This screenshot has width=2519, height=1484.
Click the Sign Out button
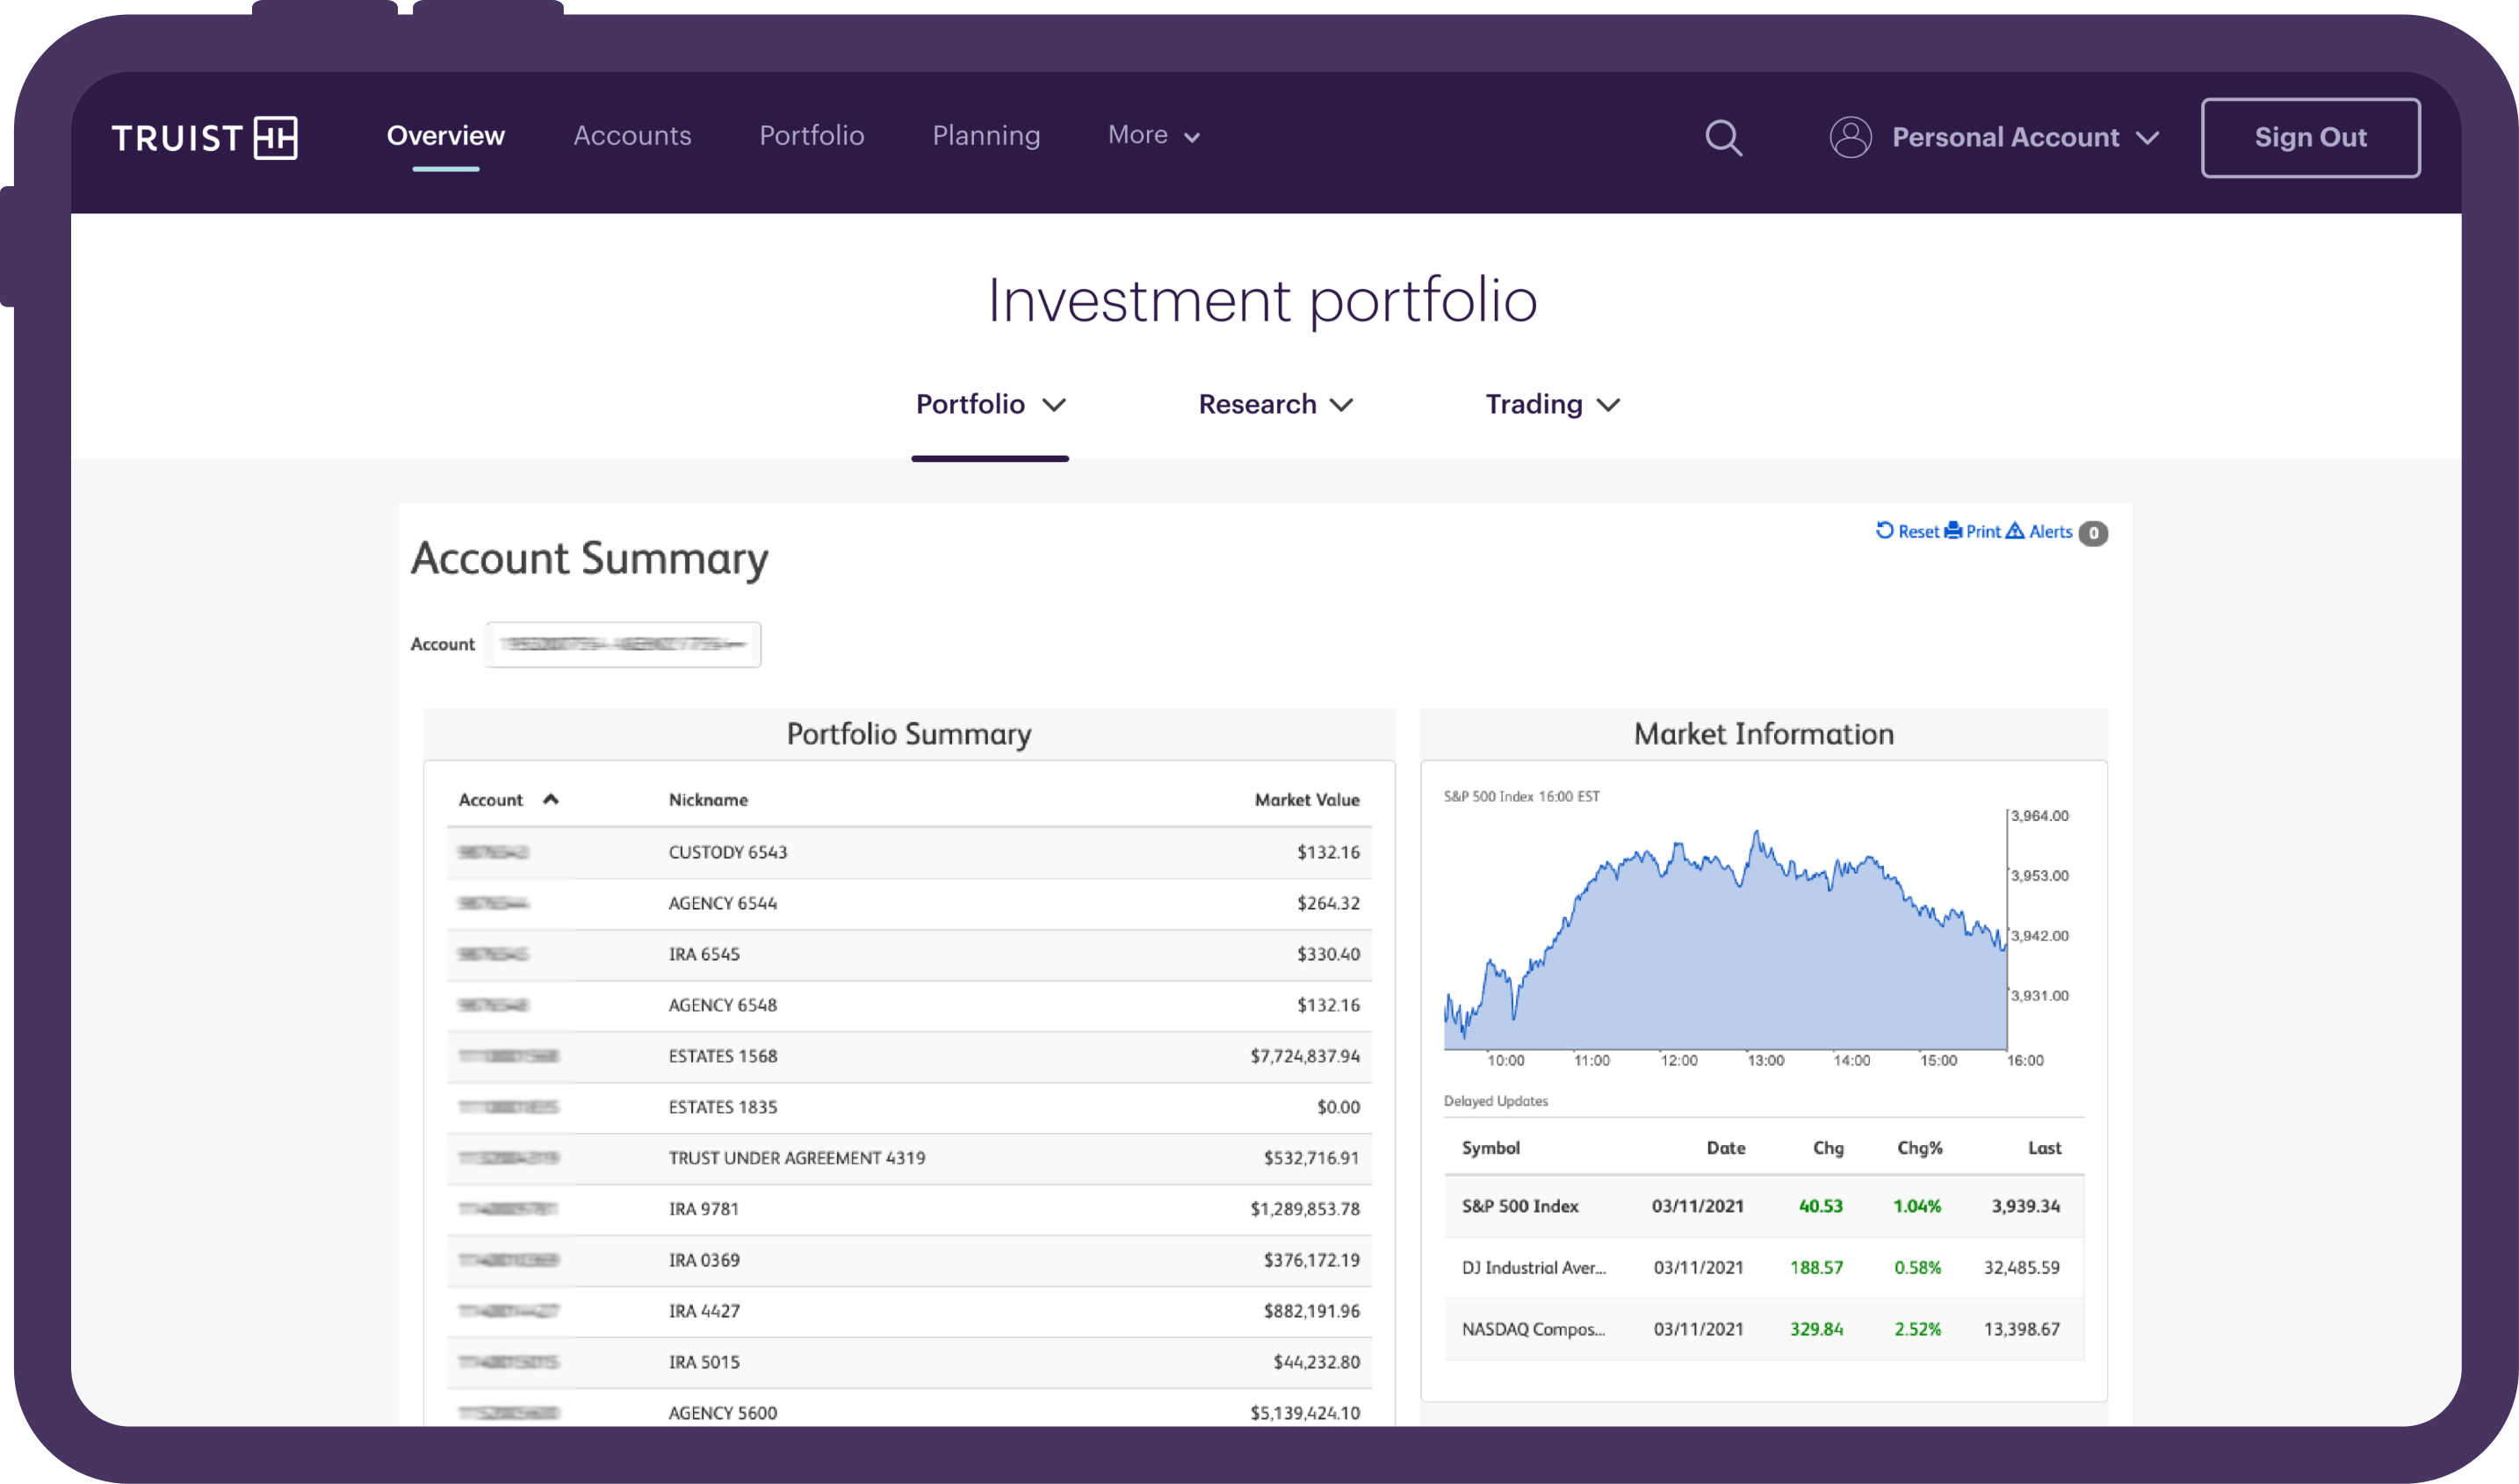tap(2311, 136)
